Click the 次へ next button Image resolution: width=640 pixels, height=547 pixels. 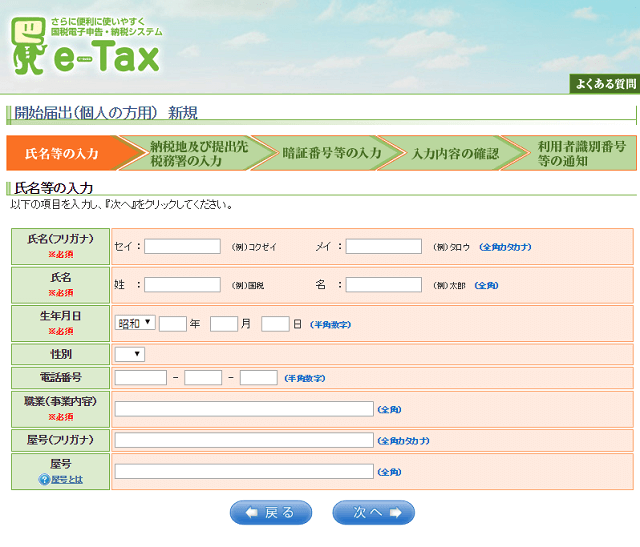[x=373, y=513]
